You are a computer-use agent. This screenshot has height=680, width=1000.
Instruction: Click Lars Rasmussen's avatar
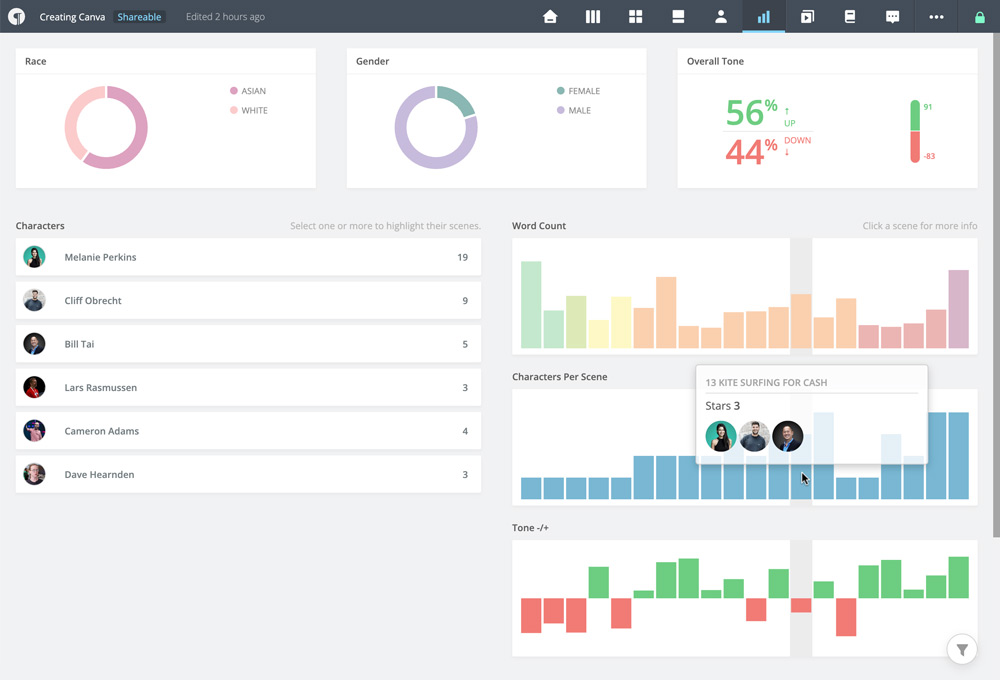click(x=34, y=387)
